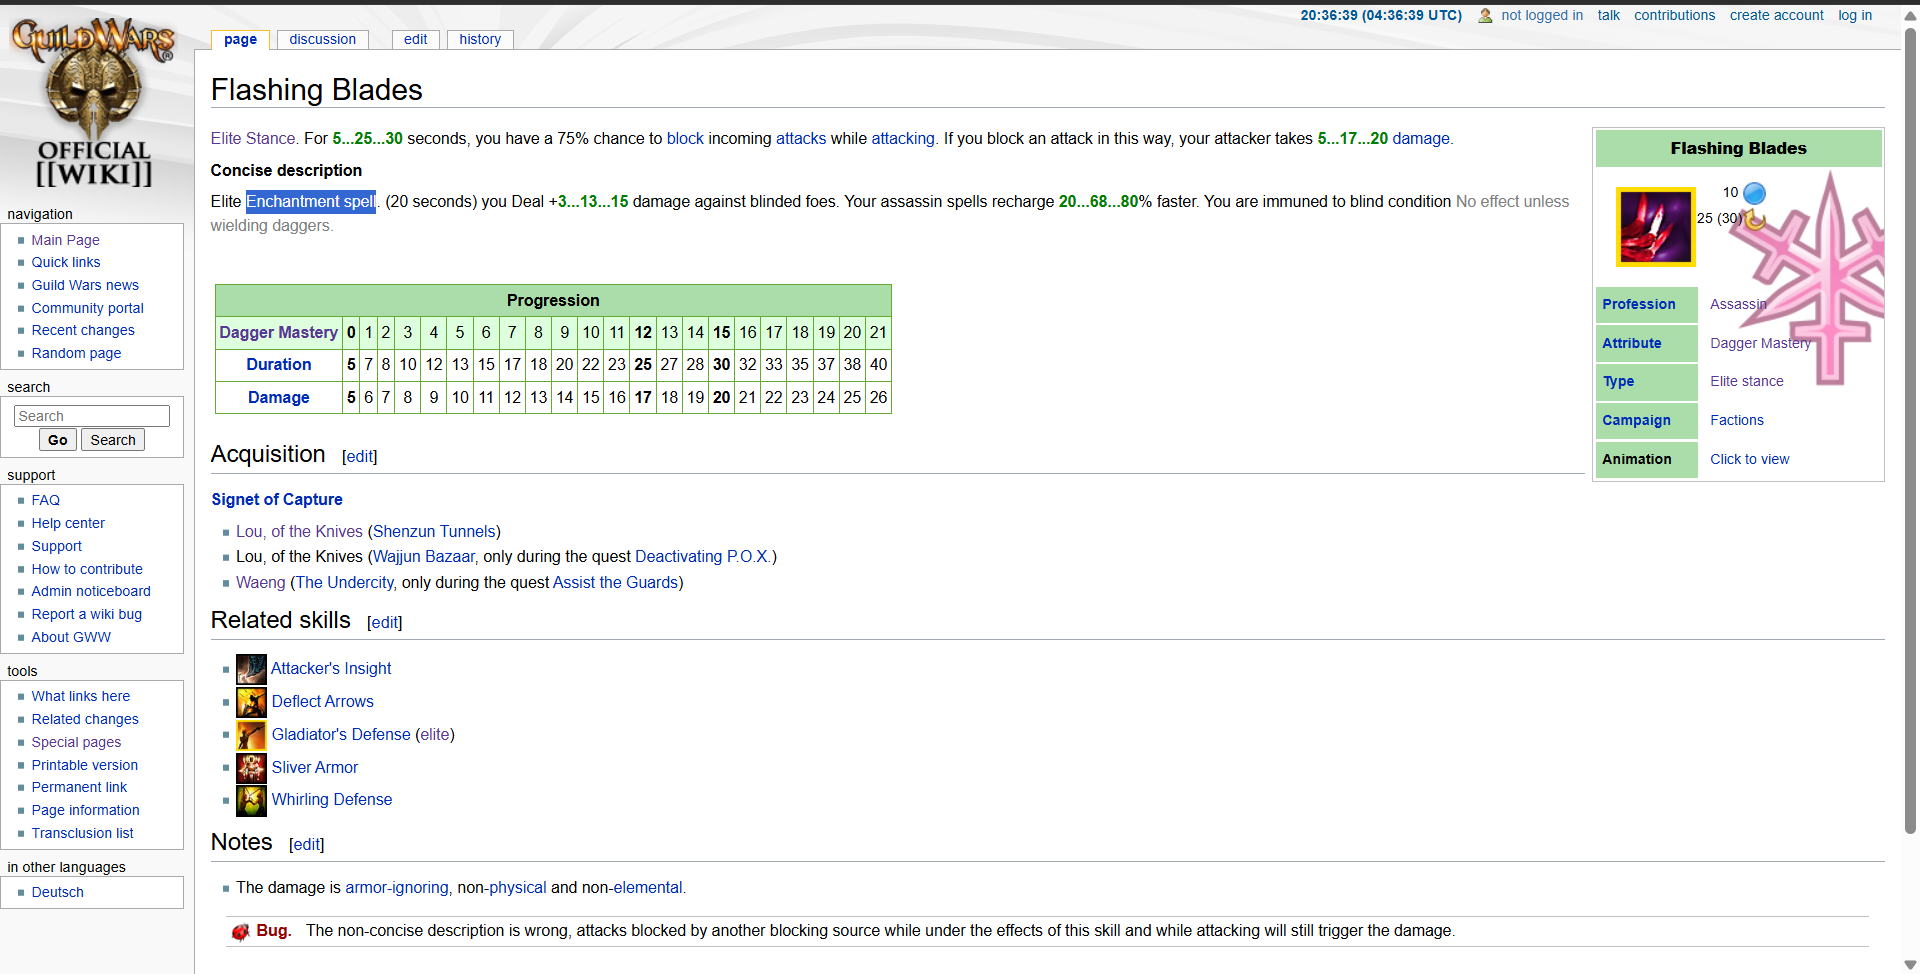The image size is (1920, 974).
Task: Open Waeng boss link
Action: click(260, 582)
